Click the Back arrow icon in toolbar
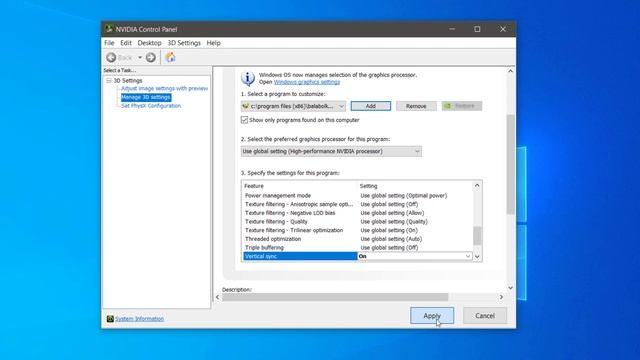This screenshot has width=640, height=360. click(x=111, y=58)
